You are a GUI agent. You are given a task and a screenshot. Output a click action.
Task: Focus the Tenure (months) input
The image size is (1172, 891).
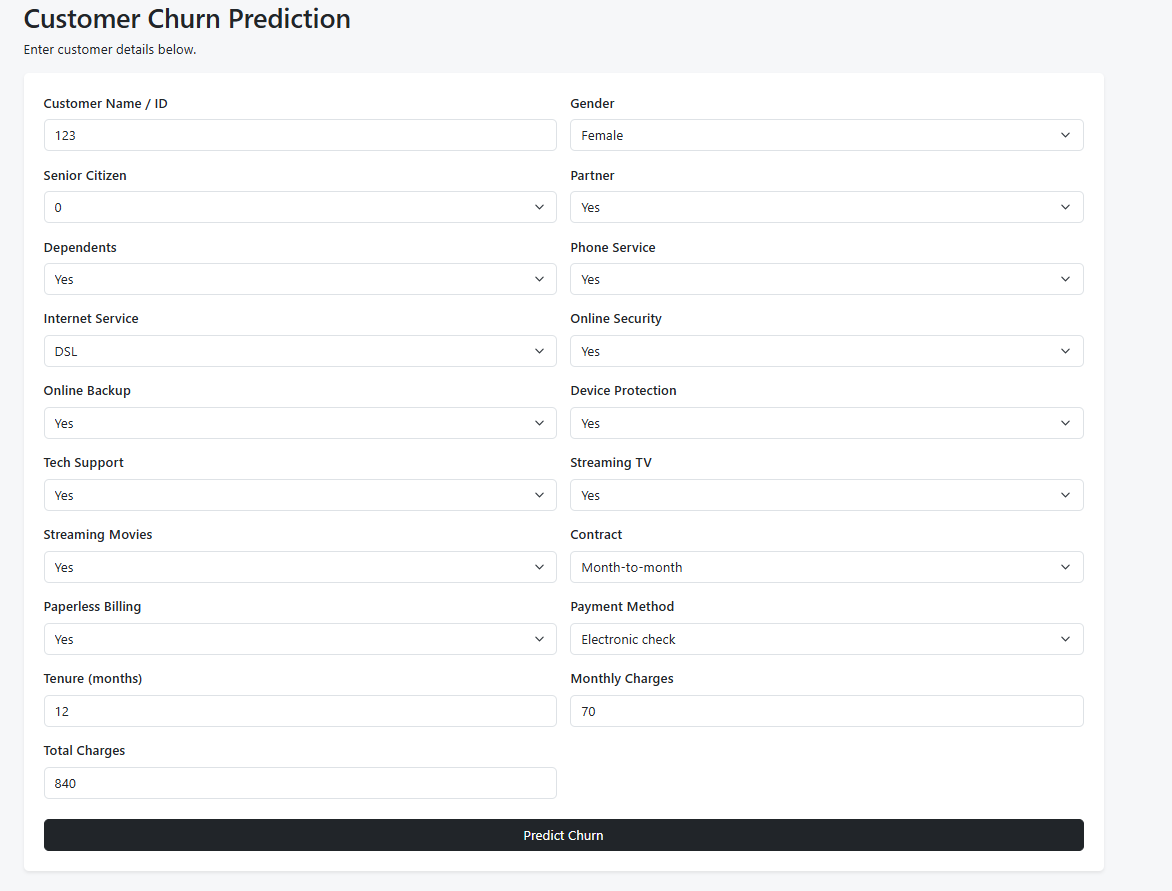click(x=300, y=711)
